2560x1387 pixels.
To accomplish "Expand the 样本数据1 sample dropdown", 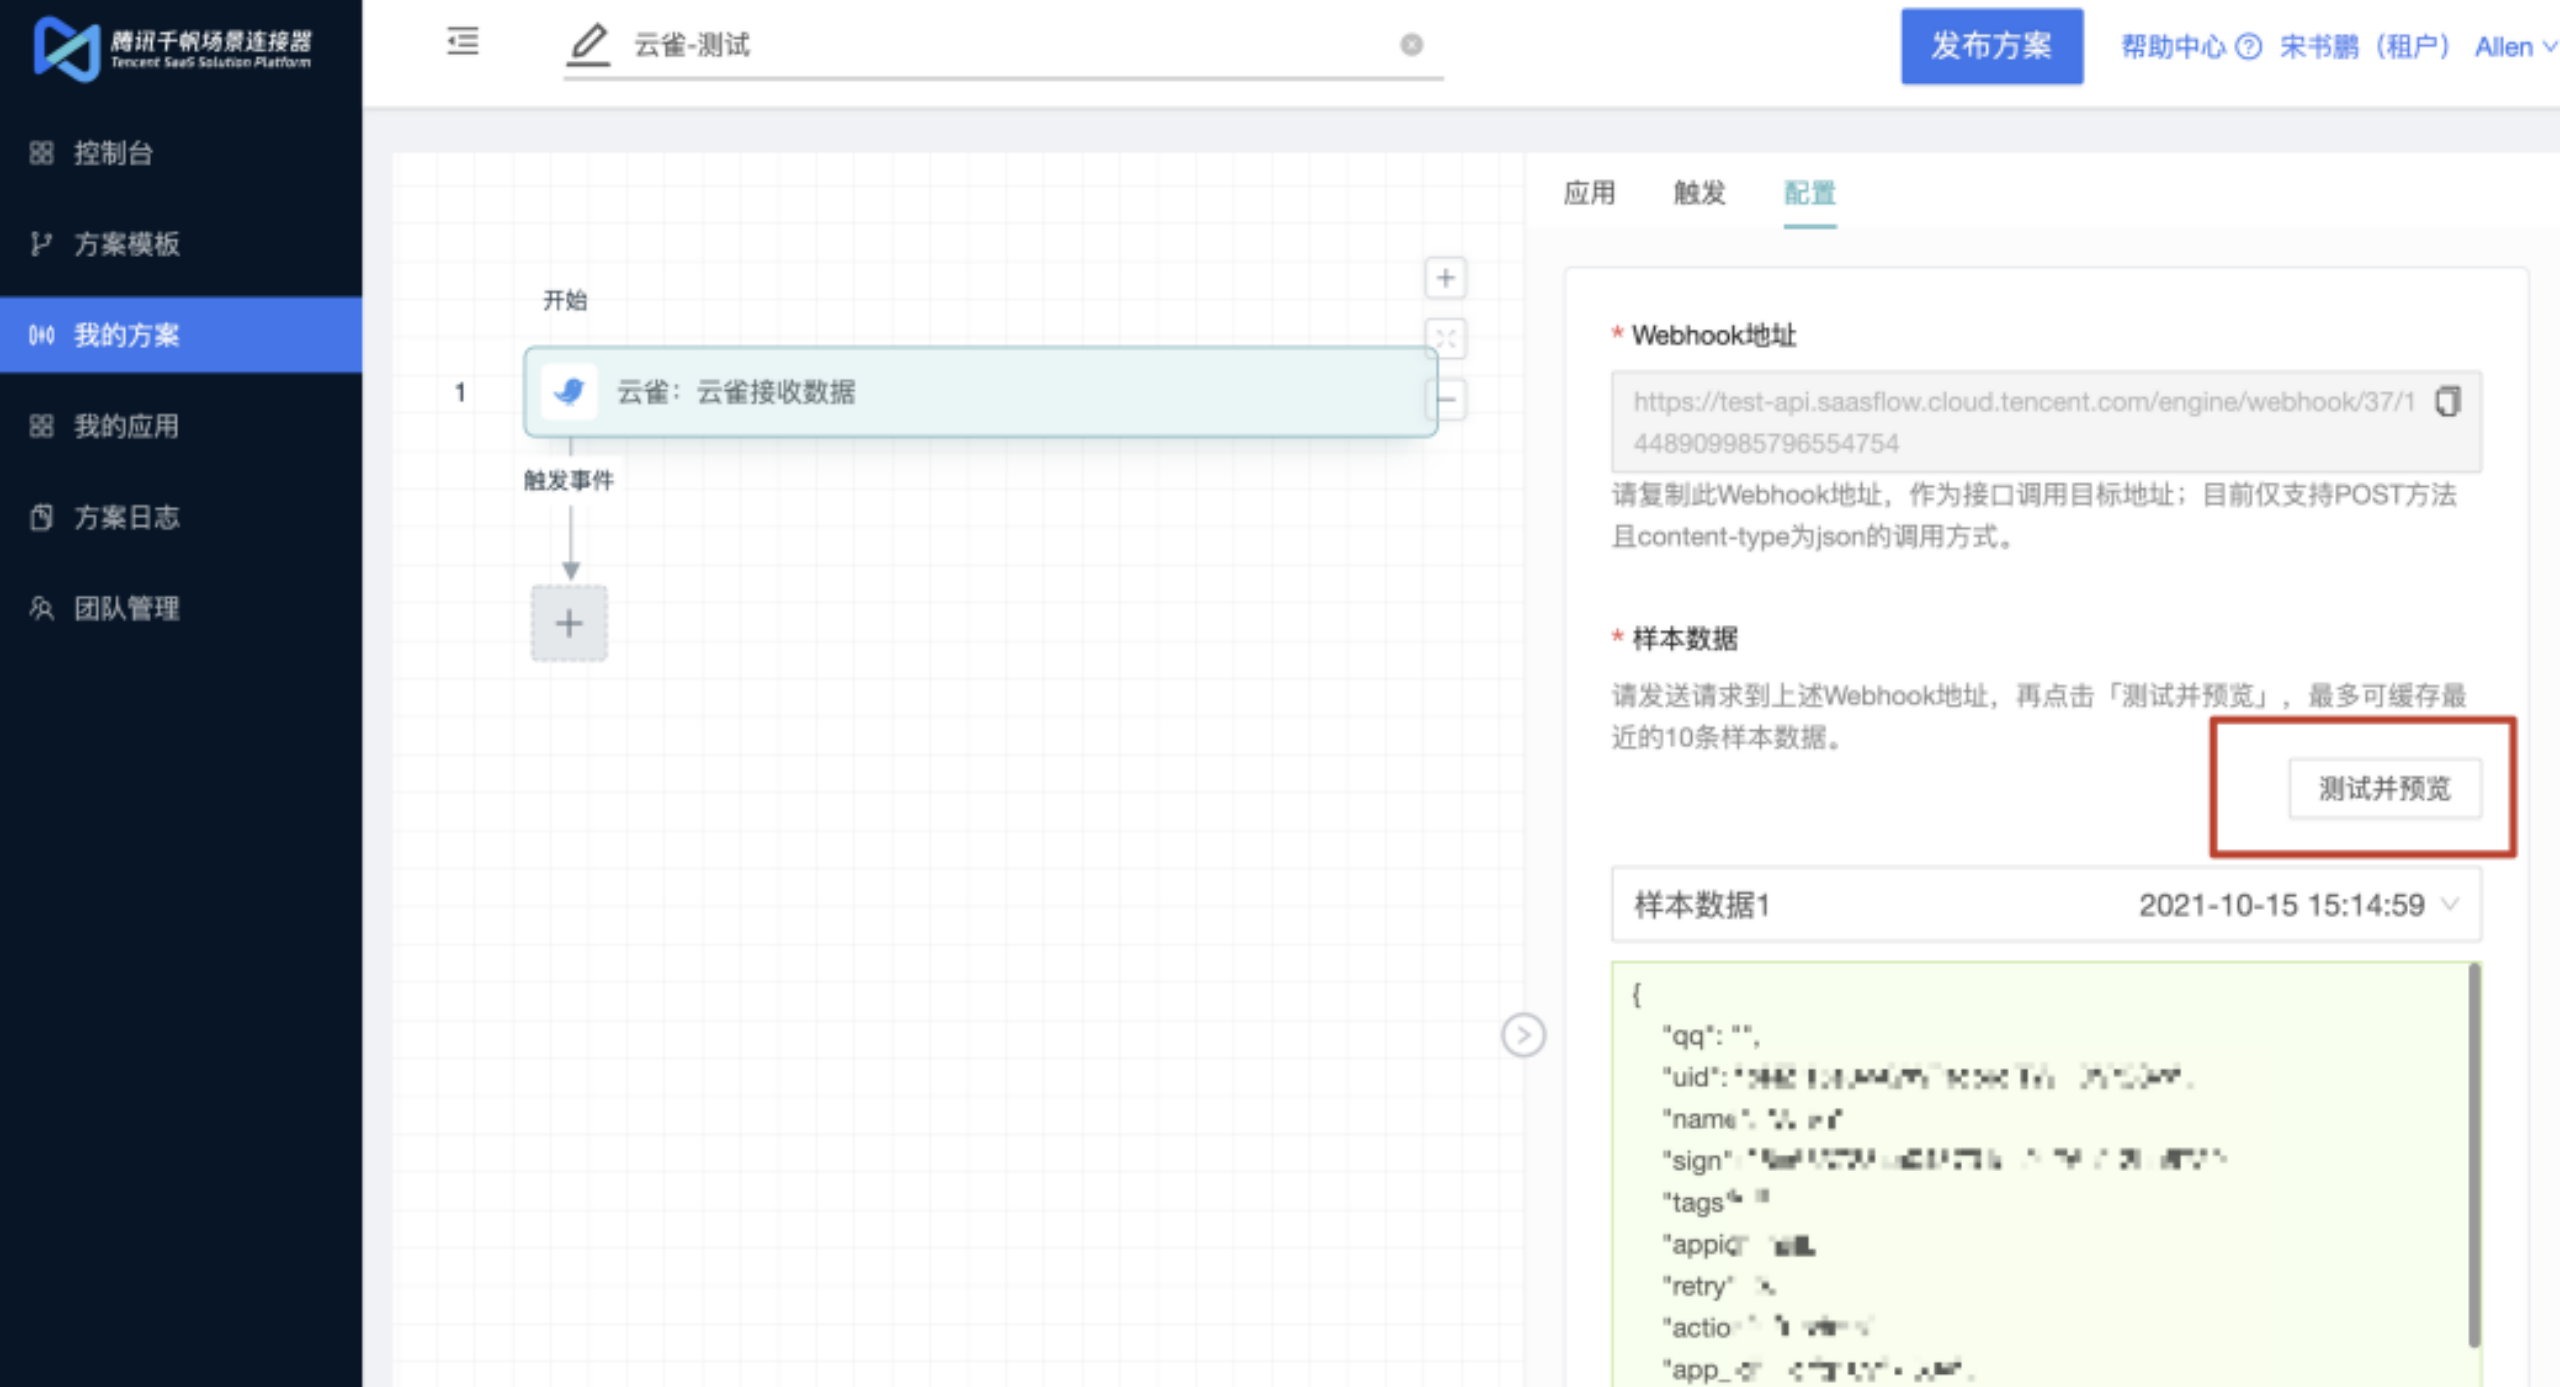I will pyautogui.click(x=2046, y=905).
